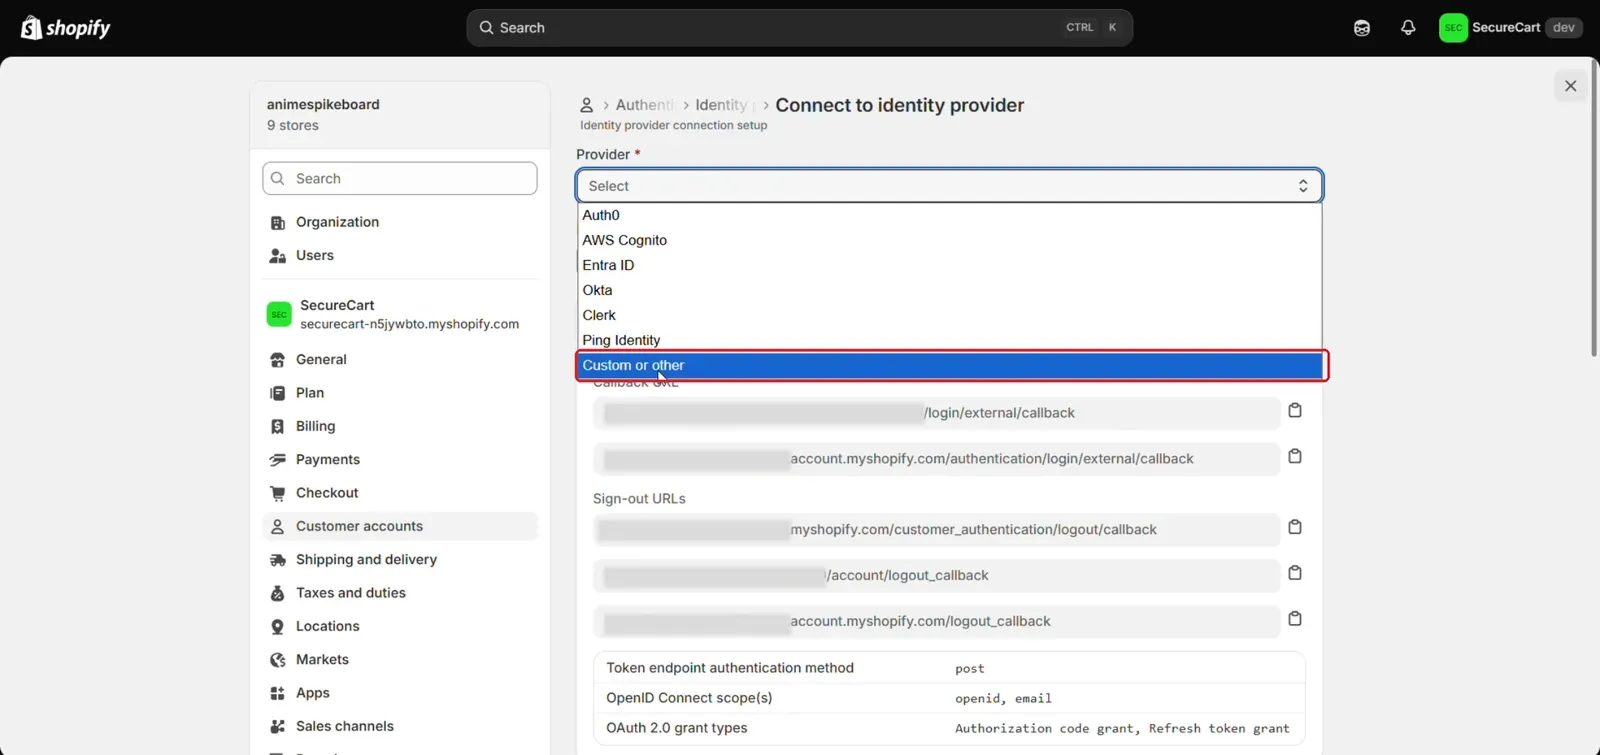Open Users settings

click(x=400, y=255)
